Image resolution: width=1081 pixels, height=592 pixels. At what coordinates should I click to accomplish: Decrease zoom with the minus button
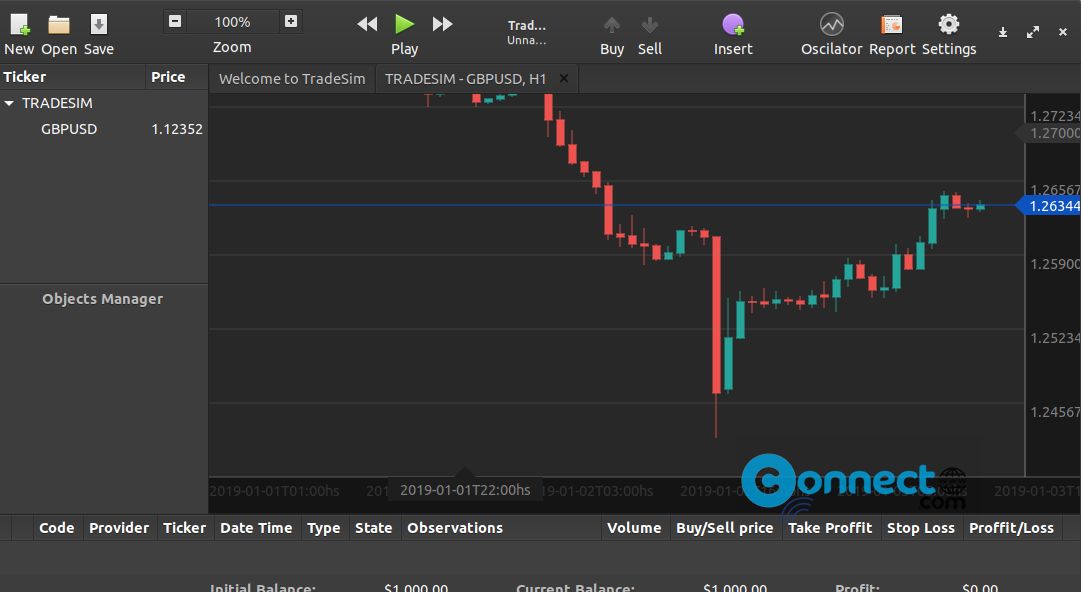click(175, 21)
